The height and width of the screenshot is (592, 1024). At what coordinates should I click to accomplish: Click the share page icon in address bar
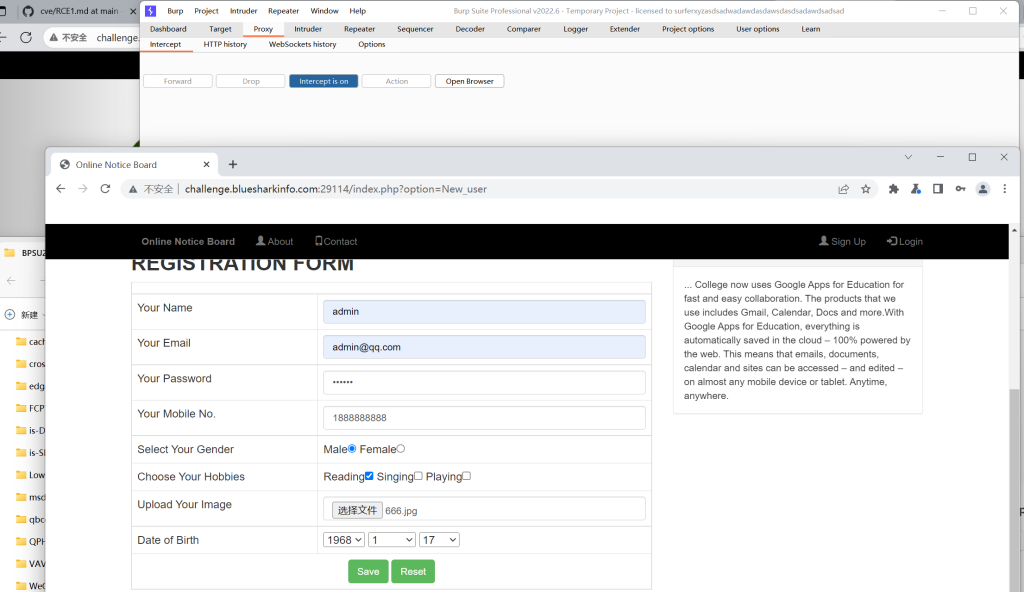point(844,189)
